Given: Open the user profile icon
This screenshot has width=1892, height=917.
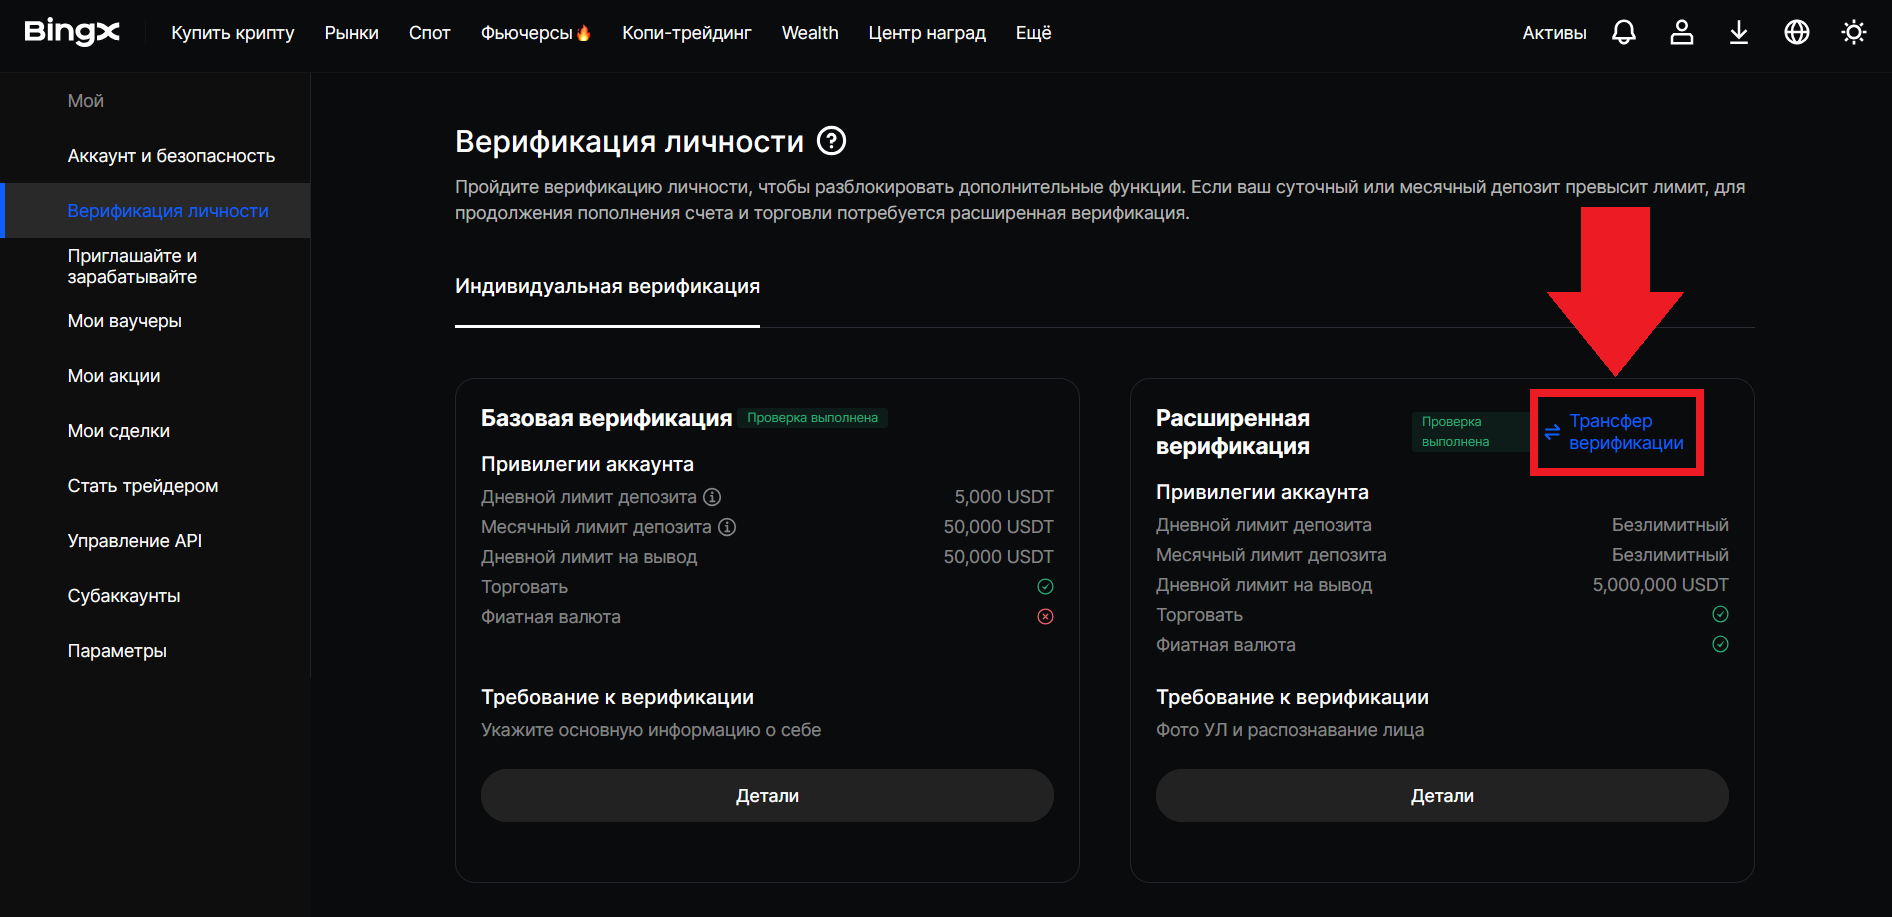Looking at the screenshot, I should (1682, 33).
